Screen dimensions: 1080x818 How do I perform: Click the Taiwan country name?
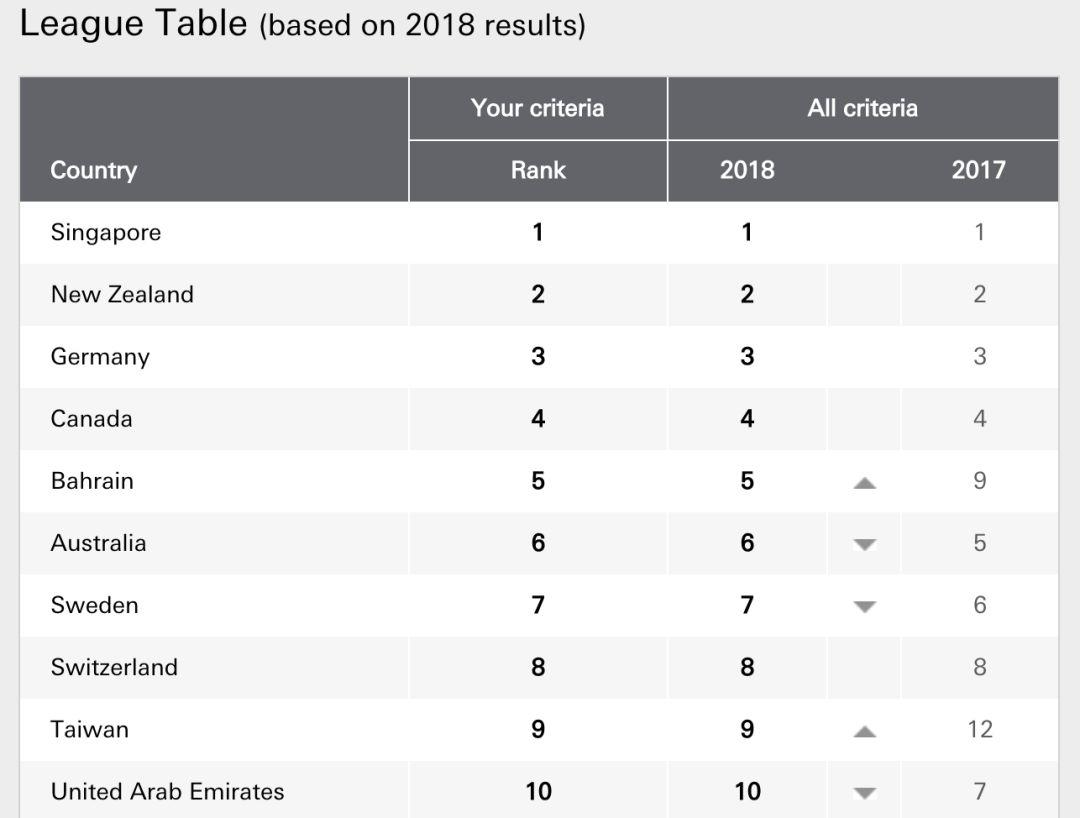tap(90, 729)
